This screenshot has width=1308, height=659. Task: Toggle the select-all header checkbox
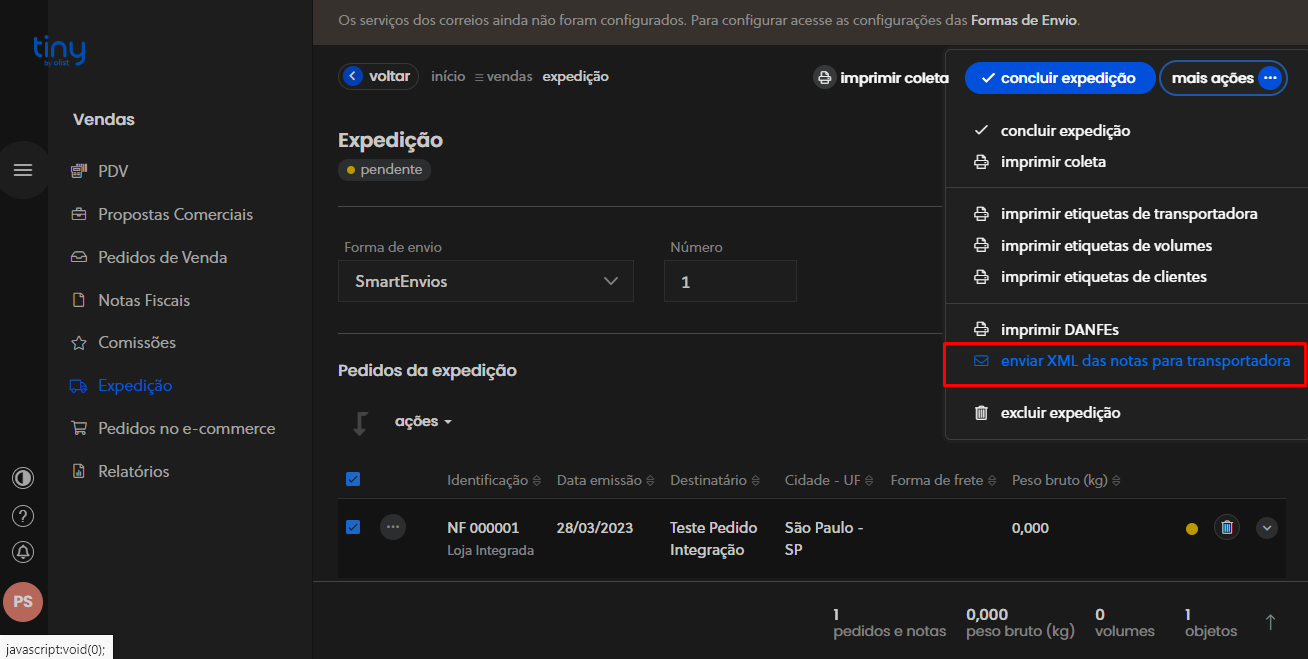click(353, 479)
